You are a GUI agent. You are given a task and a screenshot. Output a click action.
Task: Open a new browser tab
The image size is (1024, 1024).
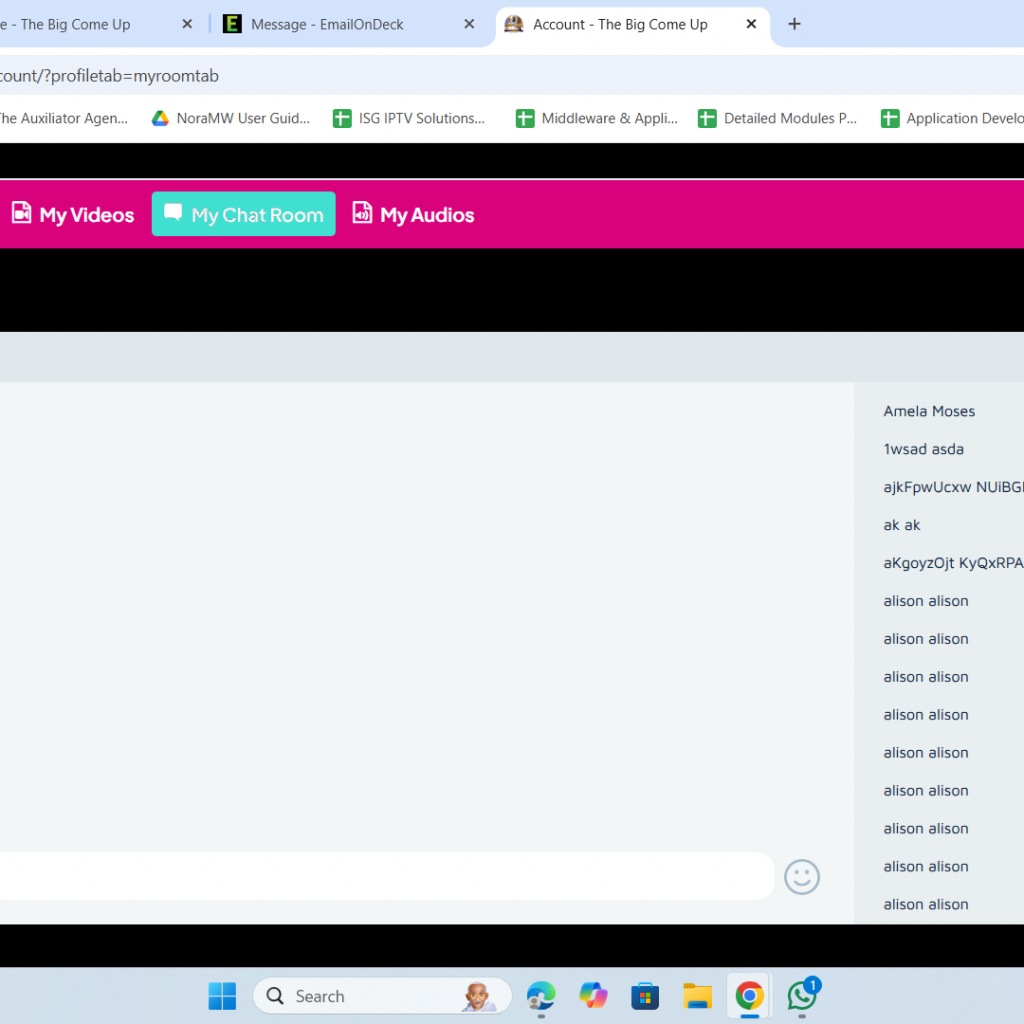point(794,24)
